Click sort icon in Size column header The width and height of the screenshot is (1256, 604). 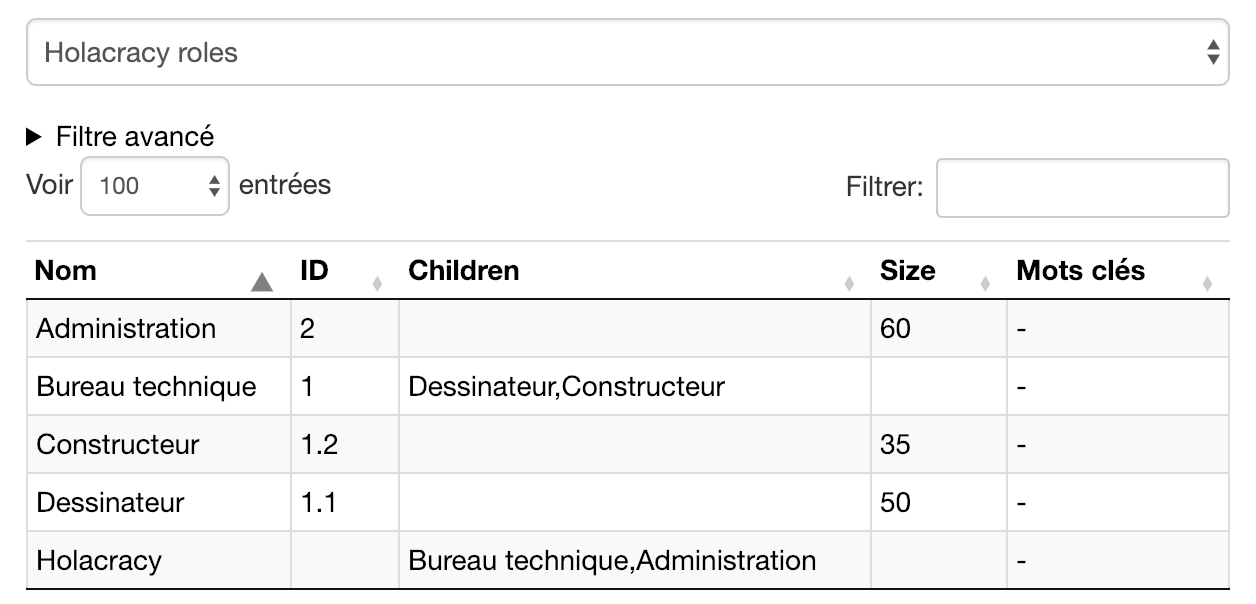[985, 284]
